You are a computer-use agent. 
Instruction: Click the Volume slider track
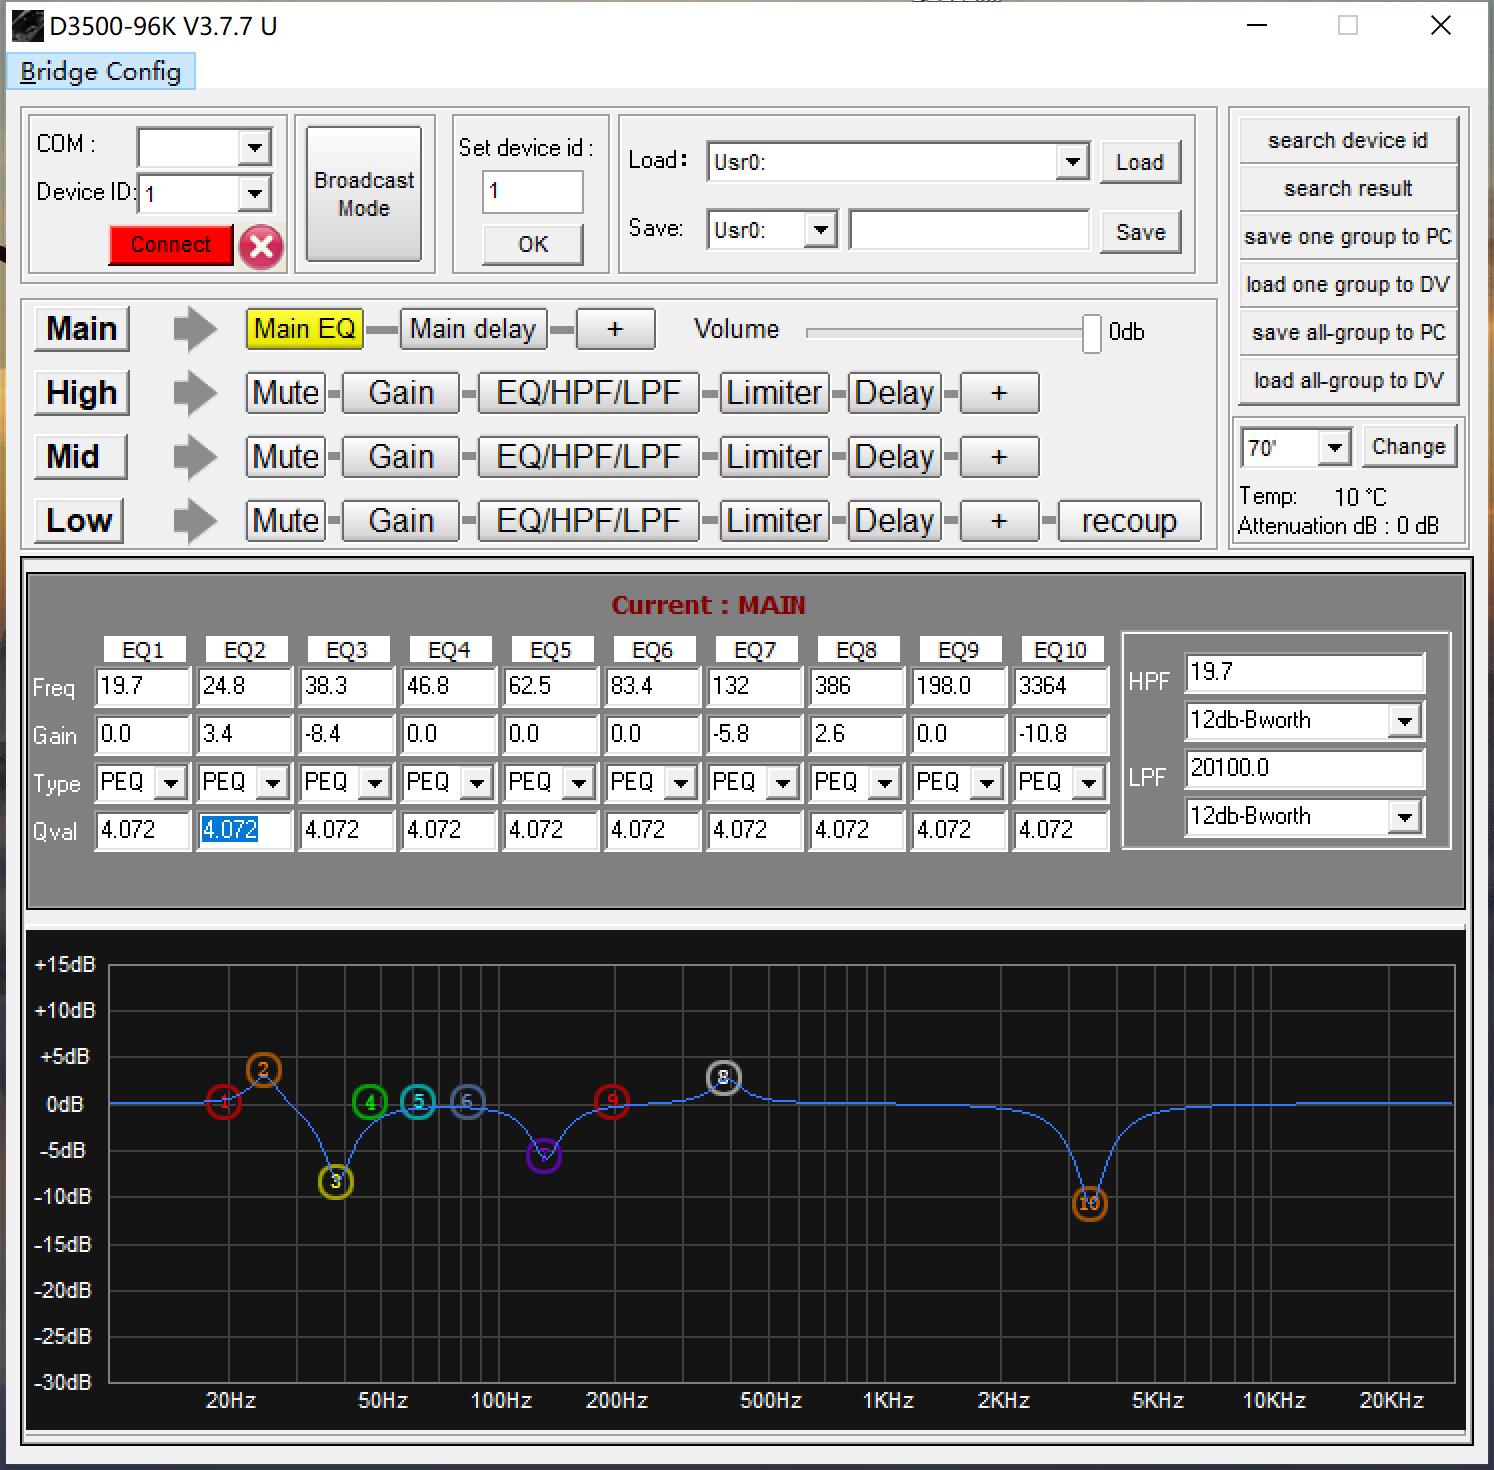945,332
